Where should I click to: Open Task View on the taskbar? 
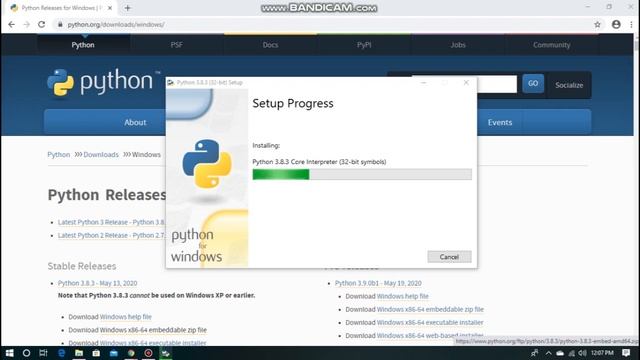point(43,353)
